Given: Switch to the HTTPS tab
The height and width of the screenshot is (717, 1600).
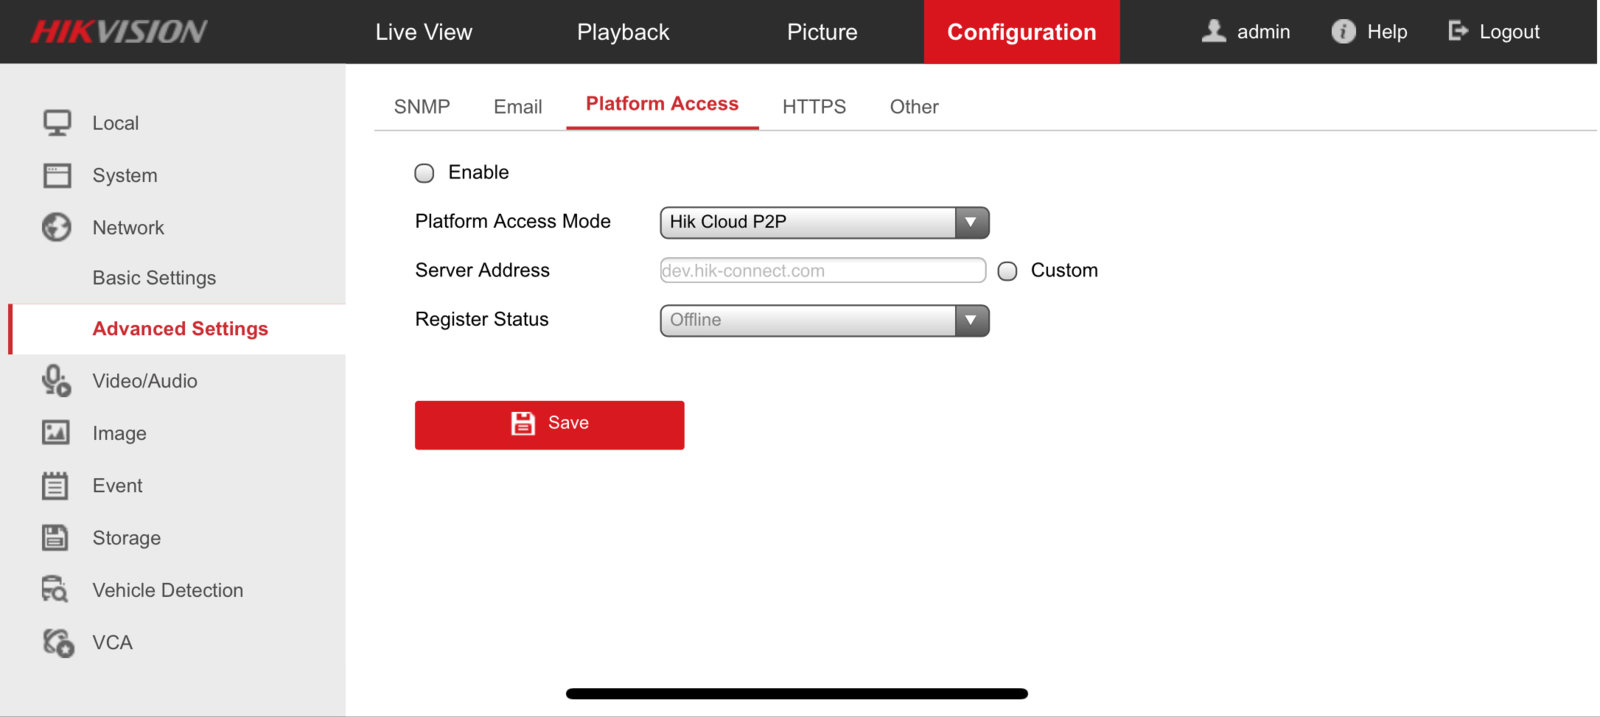Looking at the screenshot, I should click(x=814, y=107).
